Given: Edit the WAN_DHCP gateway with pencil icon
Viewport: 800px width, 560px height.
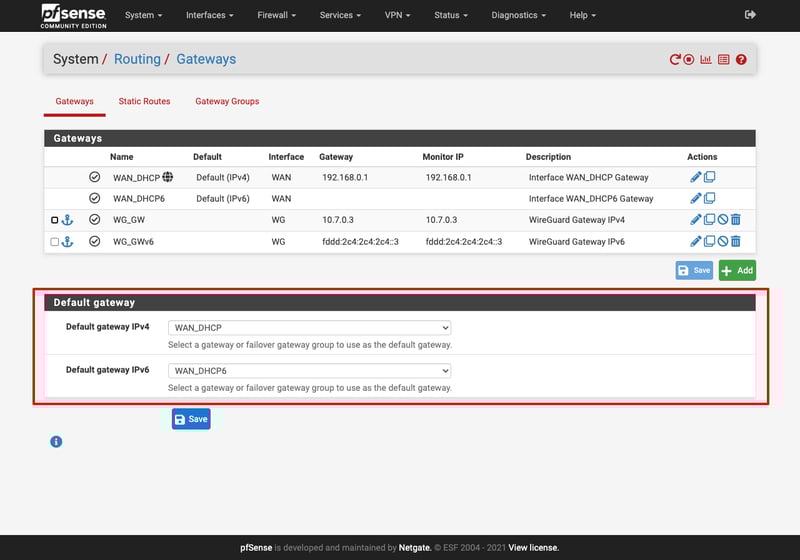Looking at the screenshot, I should click(x=696, y=177).
